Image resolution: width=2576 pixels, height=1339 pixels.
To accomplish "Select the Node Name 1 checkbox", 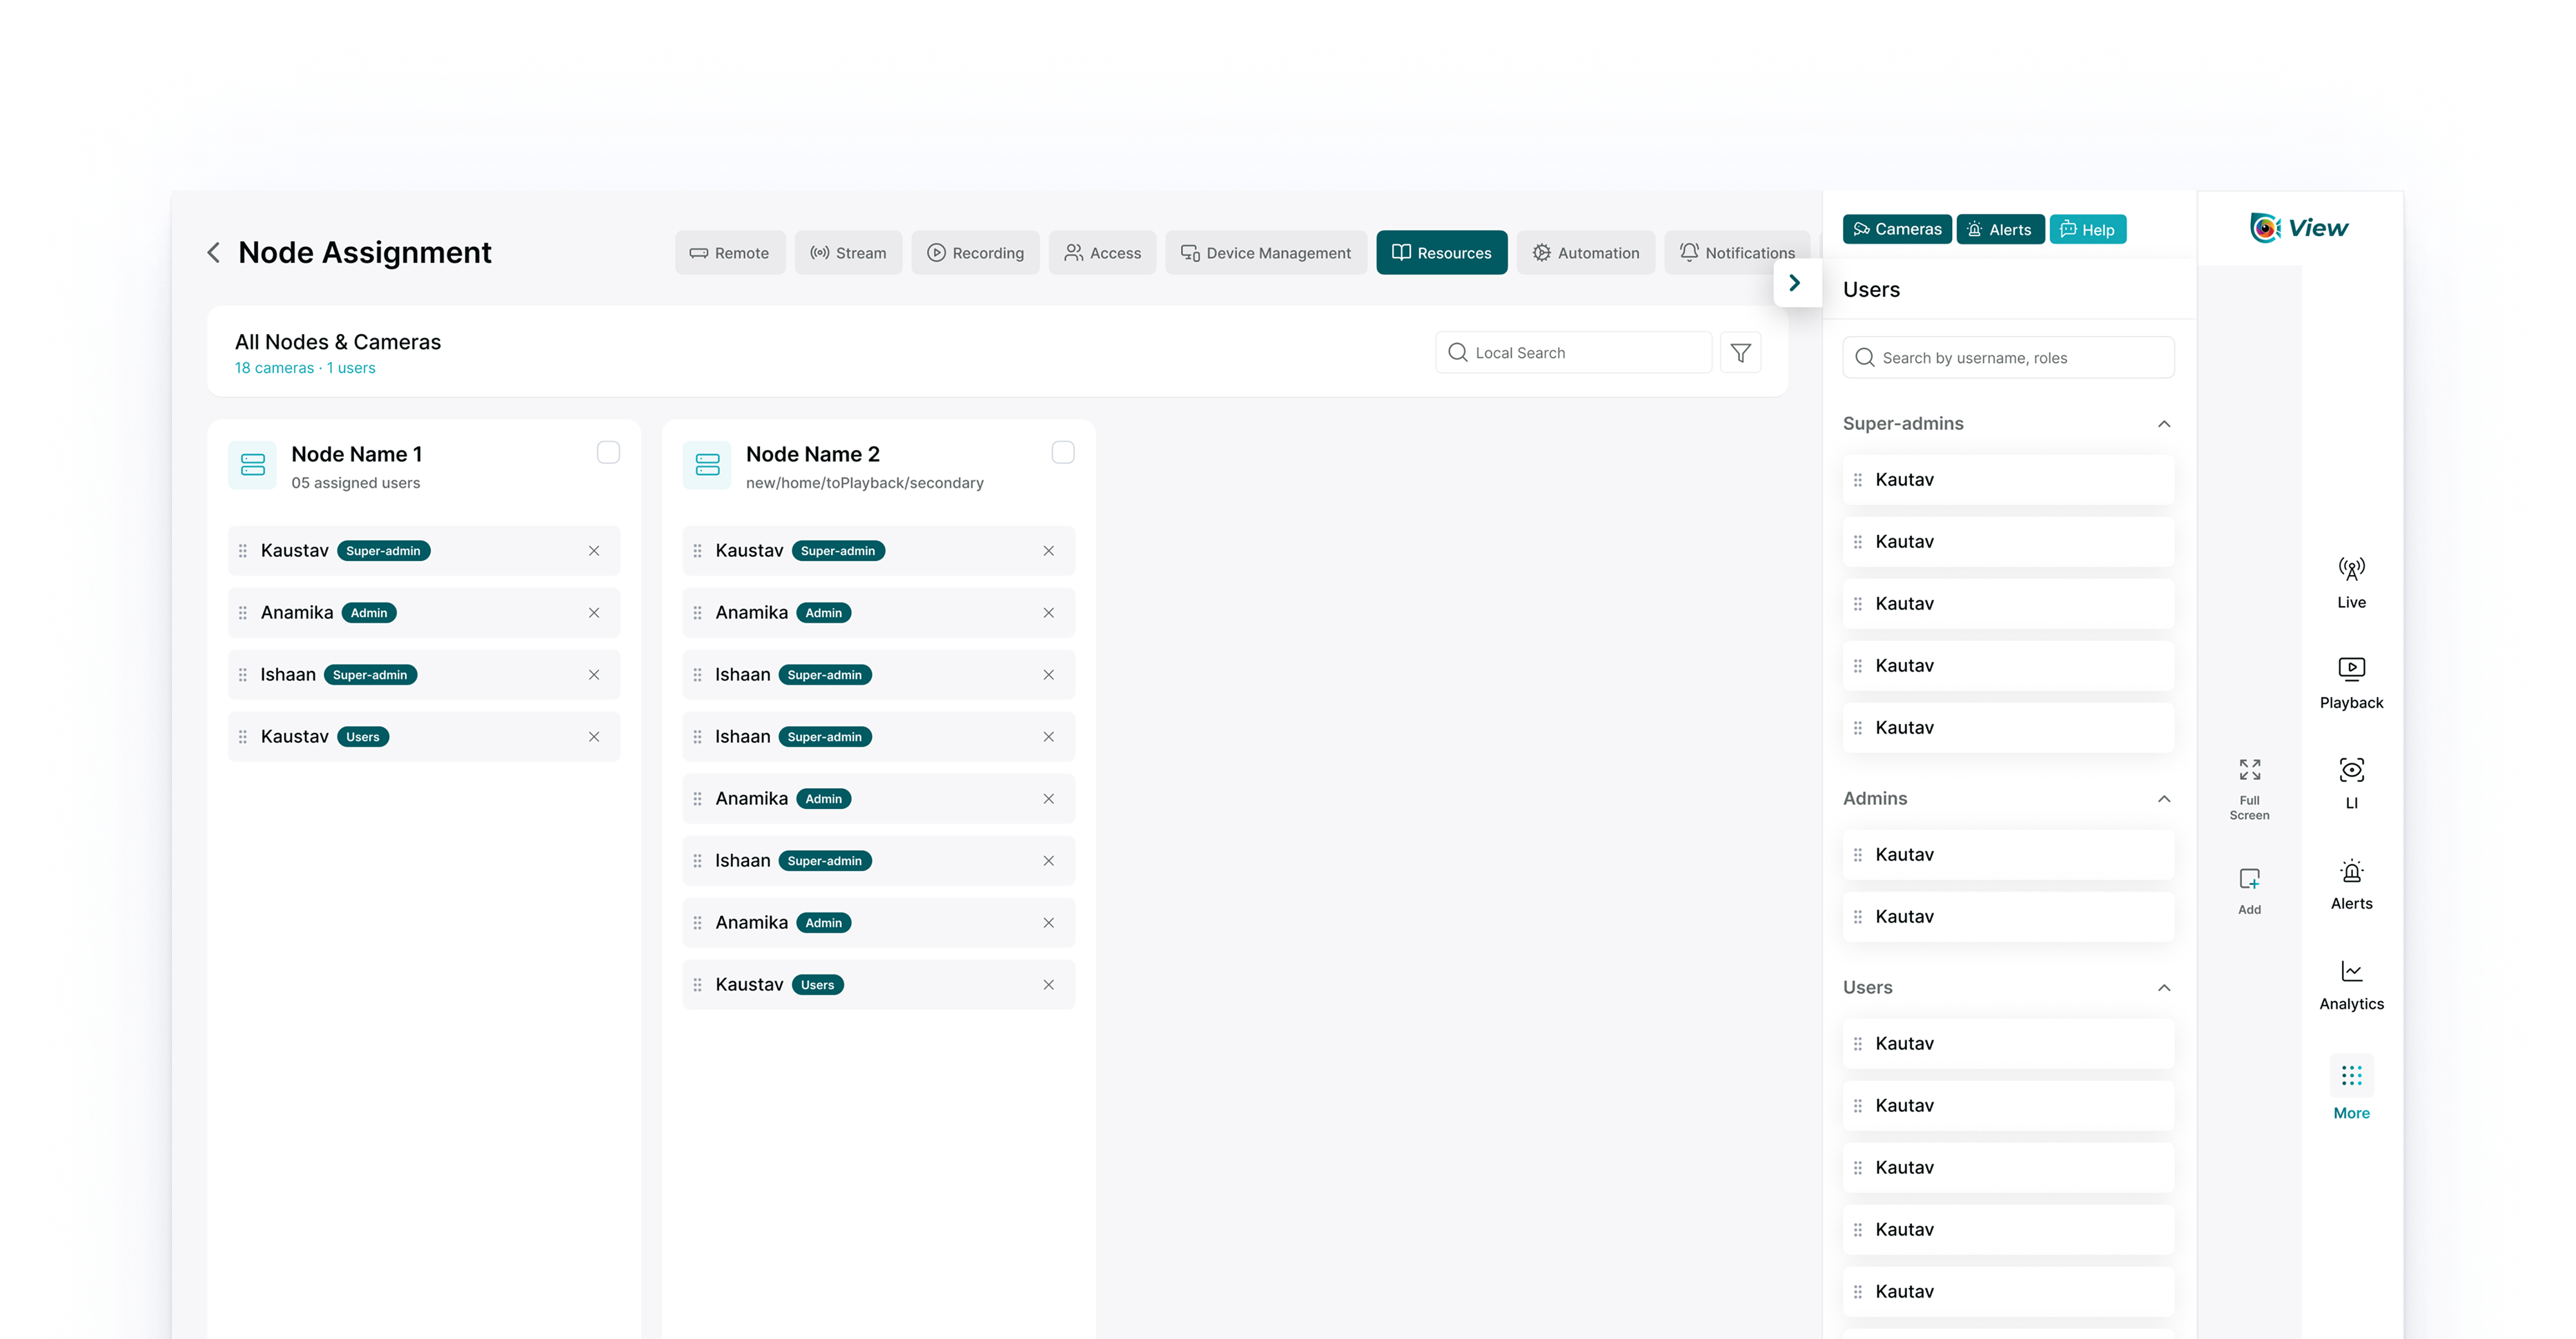I will click(x=608, y=453).
